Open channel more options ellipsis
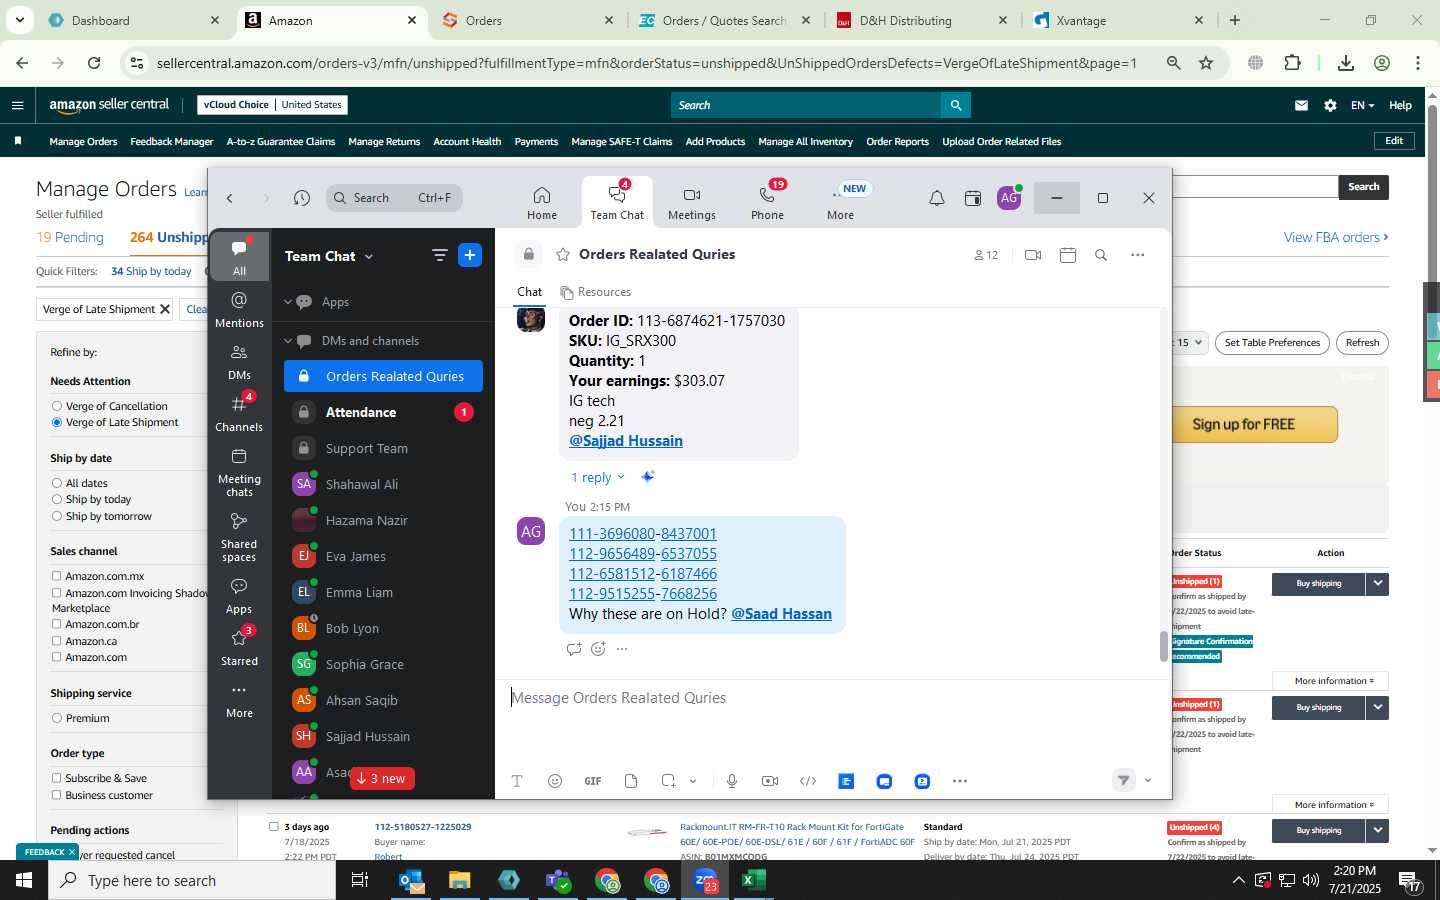This screenshot has height=900, width=1440. coord(1137,255)
